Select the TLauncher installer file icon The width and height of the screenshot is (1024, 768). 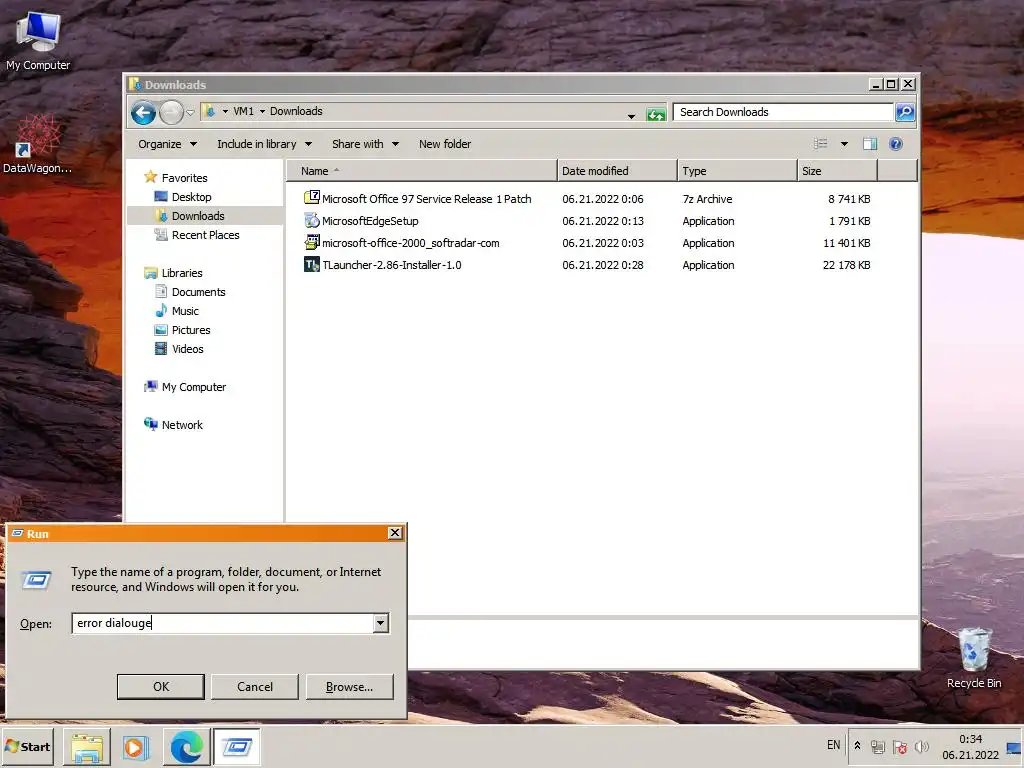pos(312,264)
